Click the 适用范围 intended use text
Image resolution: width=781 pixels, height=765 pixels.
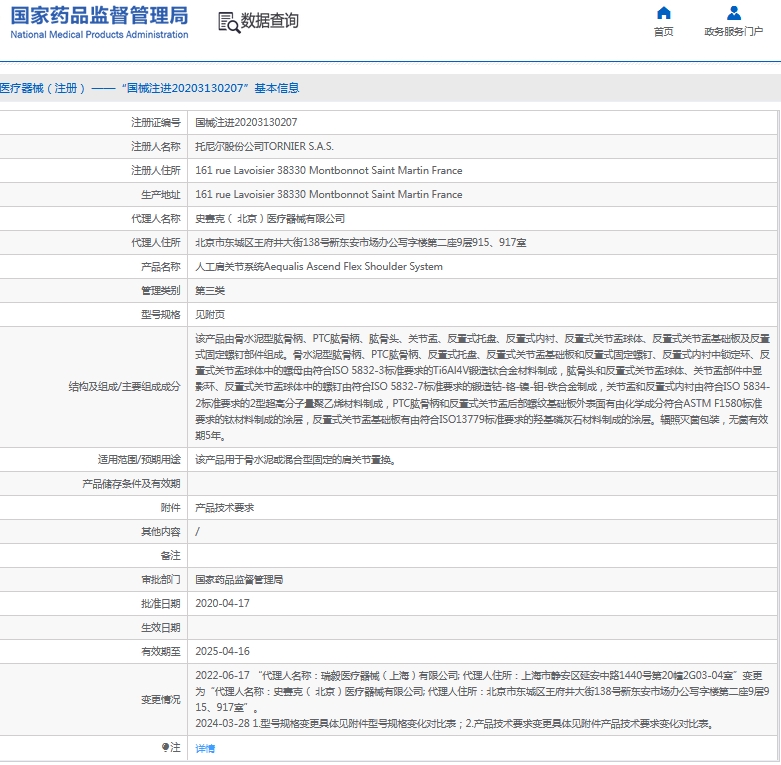296,460
